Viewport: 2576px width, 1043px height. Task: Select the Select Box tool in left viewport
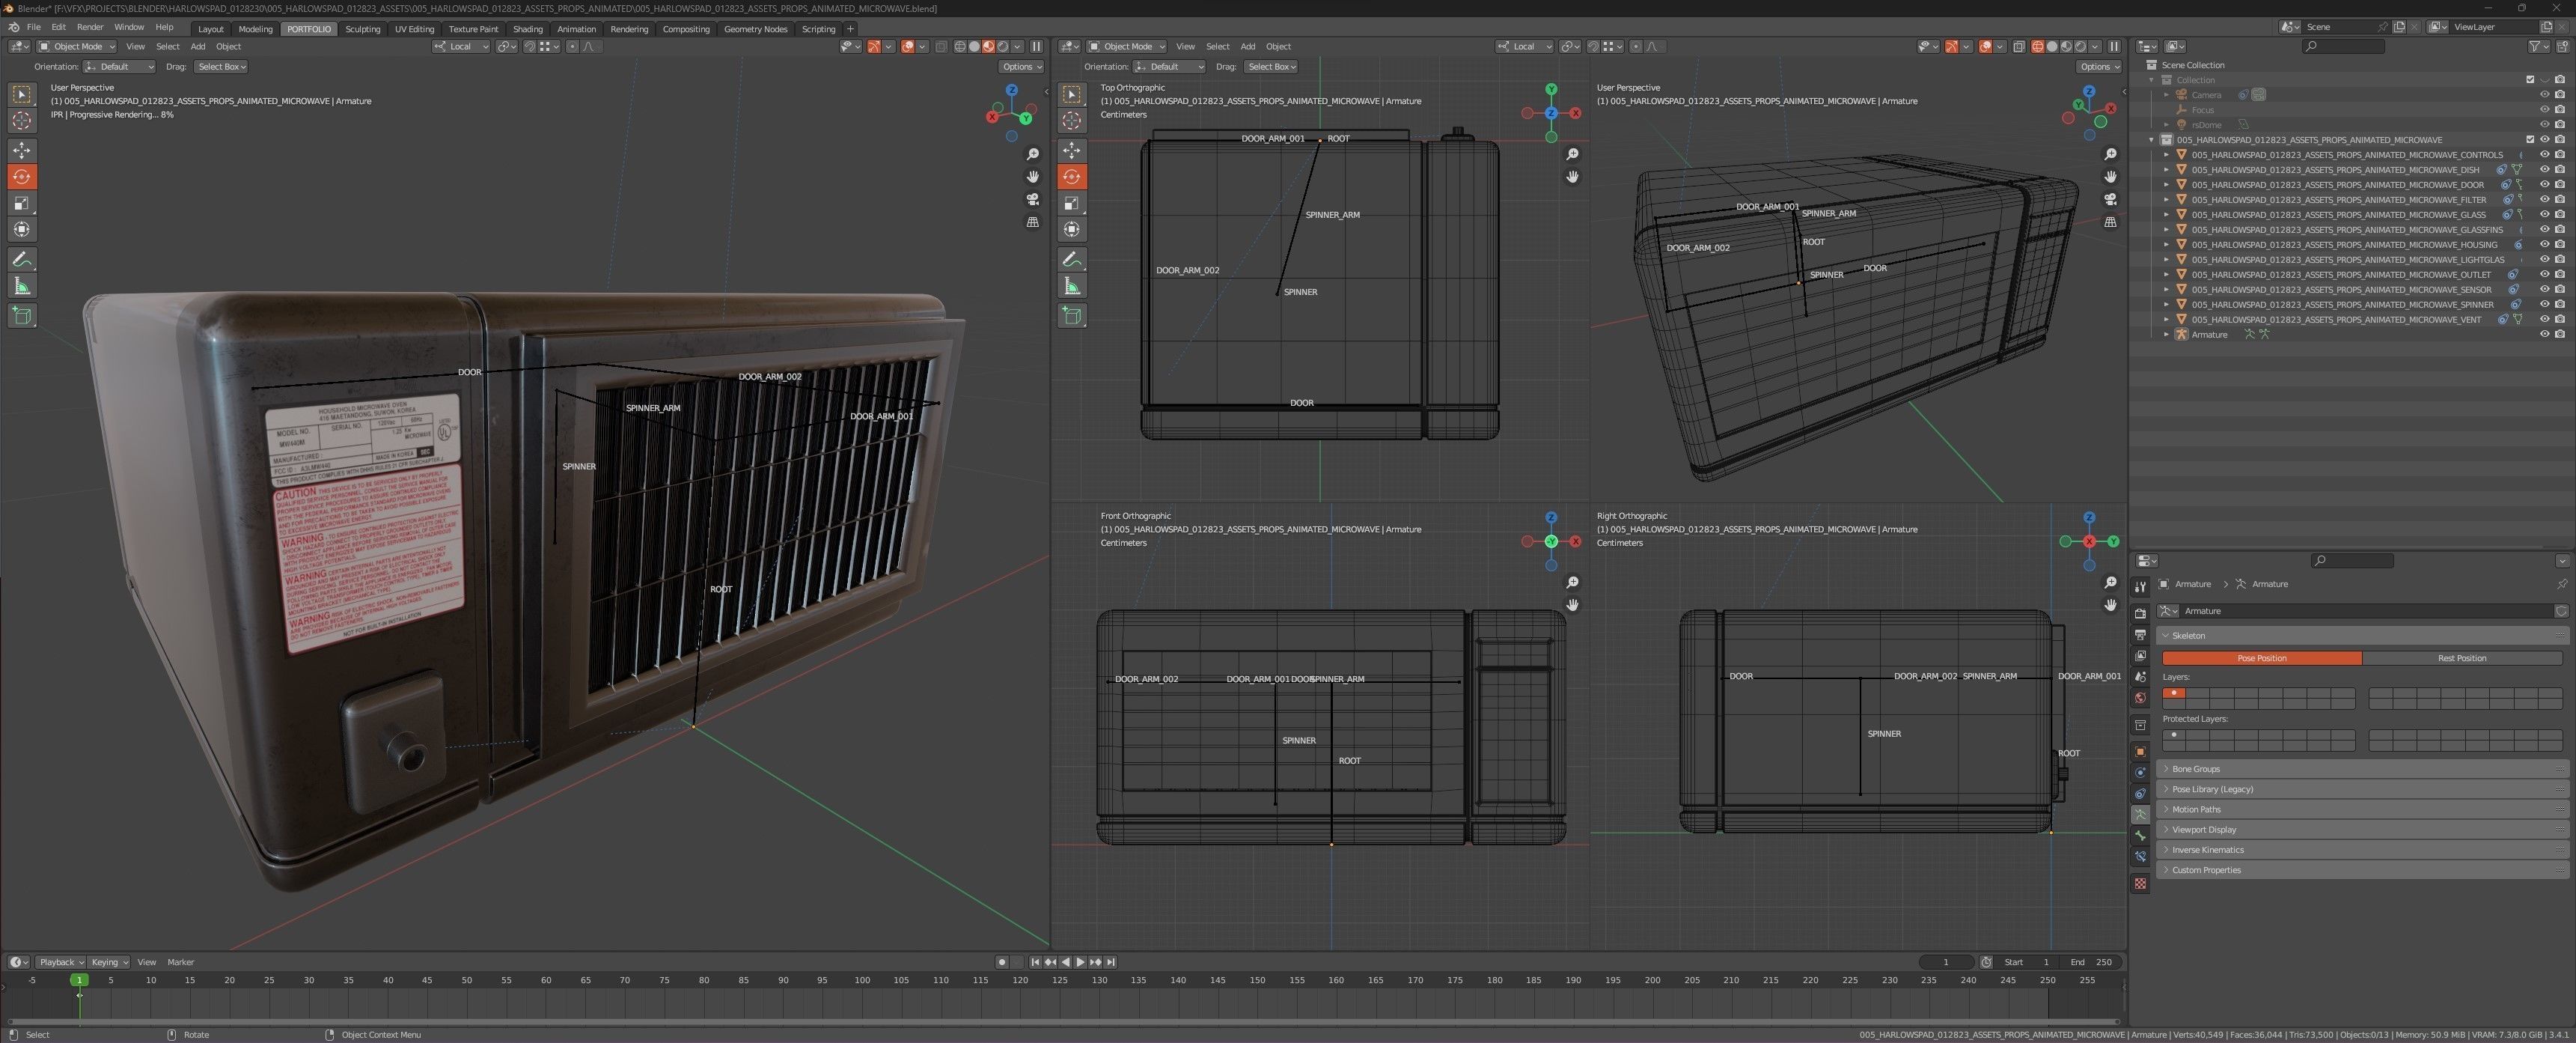pyautogui.click(x=22, y=94)
